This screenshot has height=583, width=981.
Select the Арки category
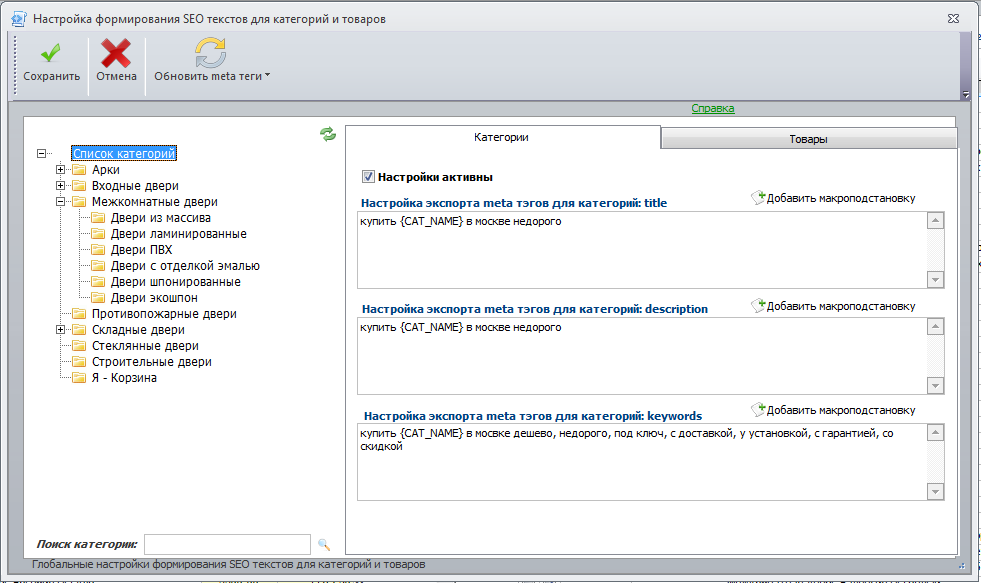pyautogui.click(x=106, y=170)
